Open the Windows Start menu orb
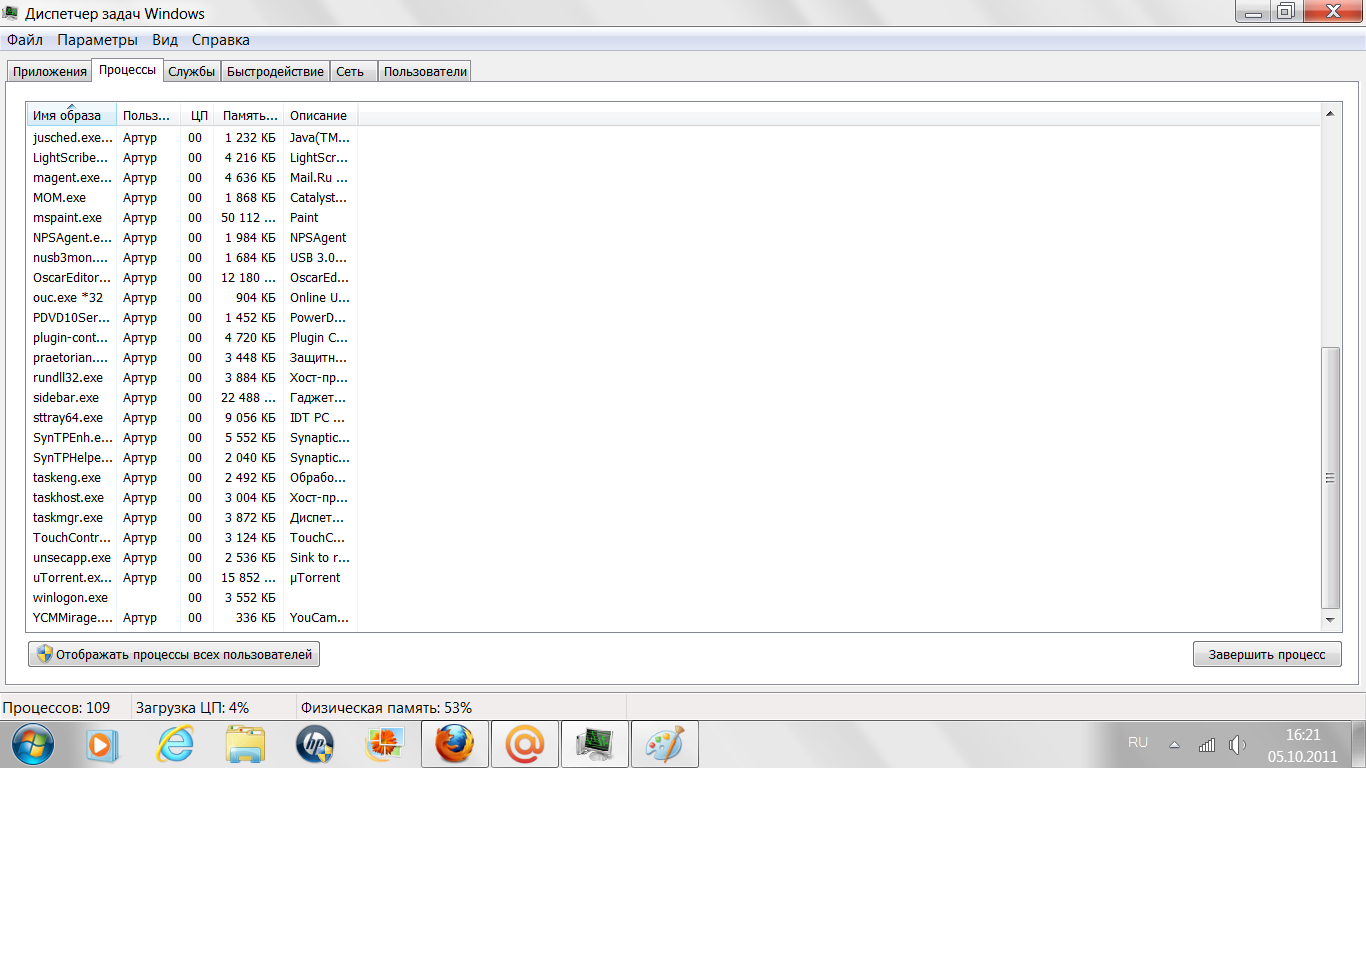The height and width of the screenshot is (958, 1366). tap(33, 745)
